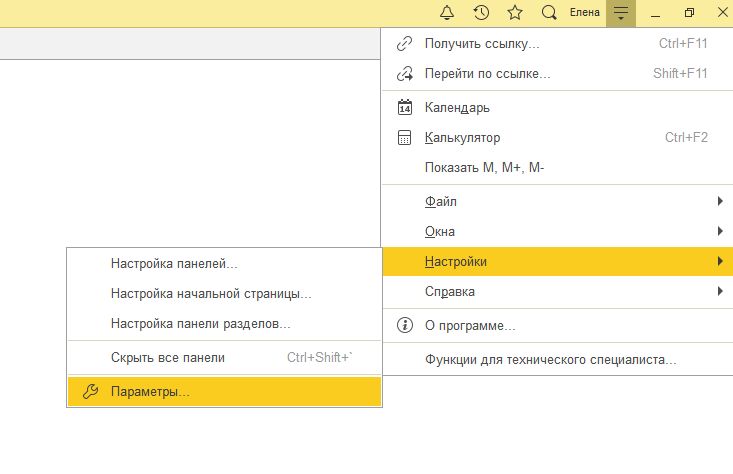Open the notifications bell icon
Image resolution: width=733 pixels, height=474 pixels.
pyautogui.click(x=447, y=13)
